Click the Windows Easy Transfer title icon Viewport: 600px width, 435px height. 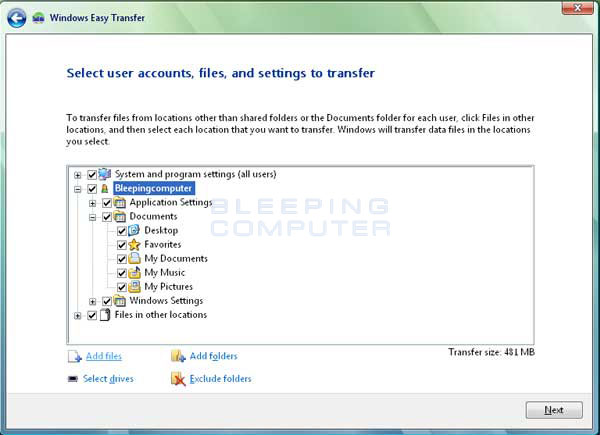pos(38,18)
